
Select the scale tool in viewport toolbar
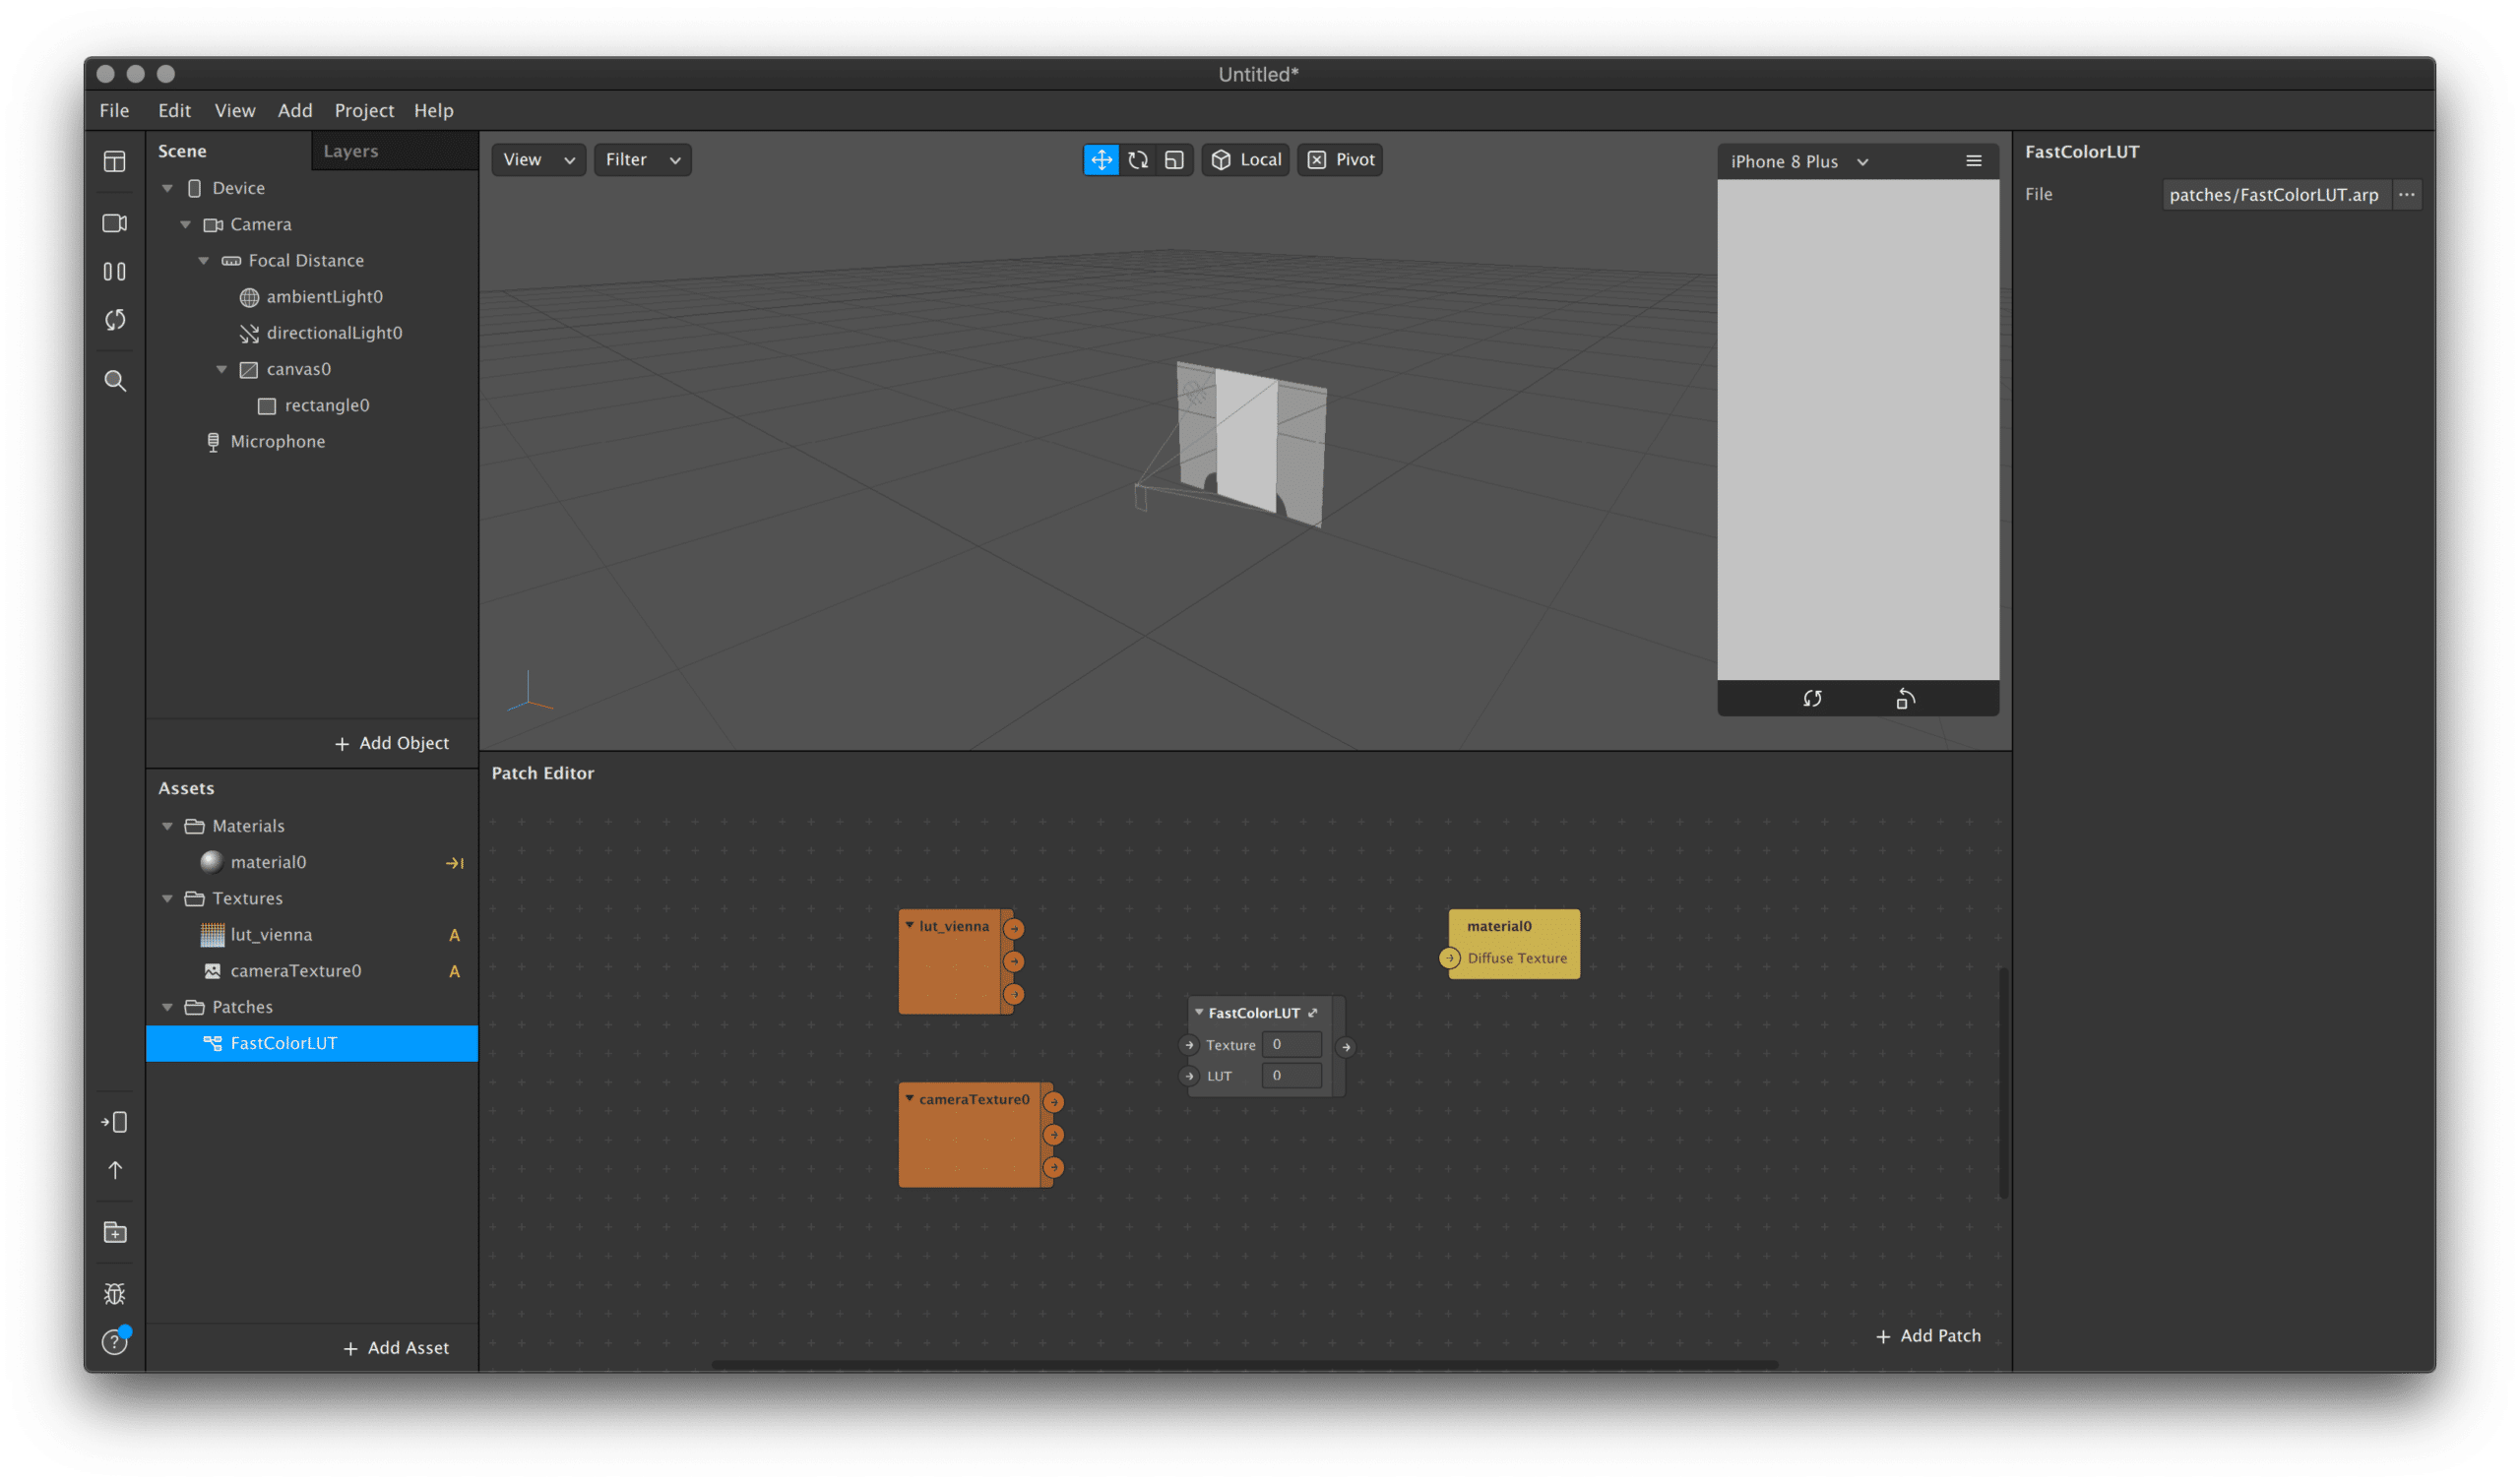(1175, 160)
